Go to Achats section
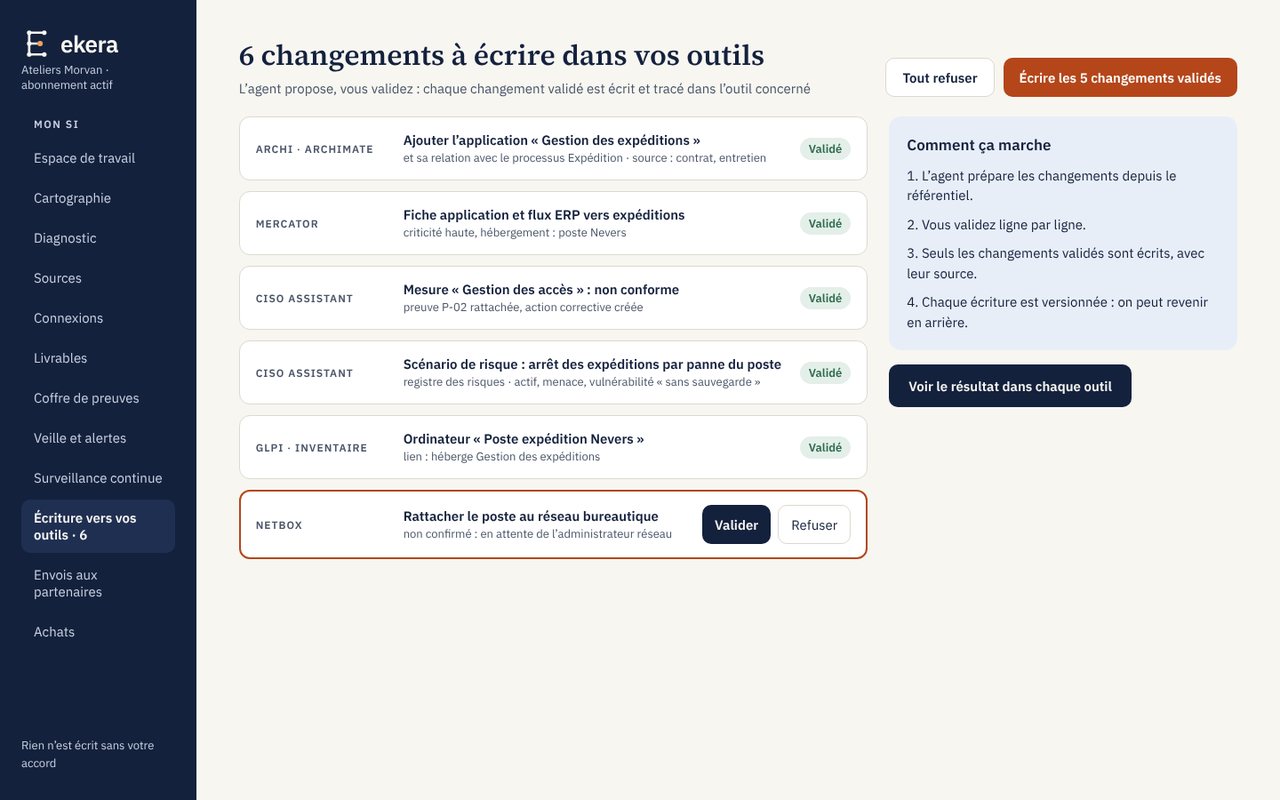Viewport: 1280px width, 800px height. coord(98,632)
